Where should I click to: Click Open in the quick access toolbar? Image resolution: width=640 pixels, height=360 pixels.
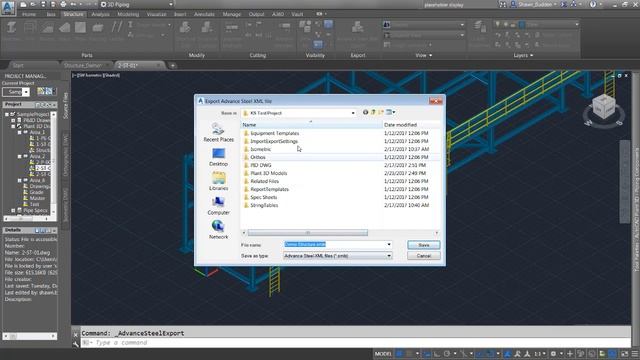(33, 4)
